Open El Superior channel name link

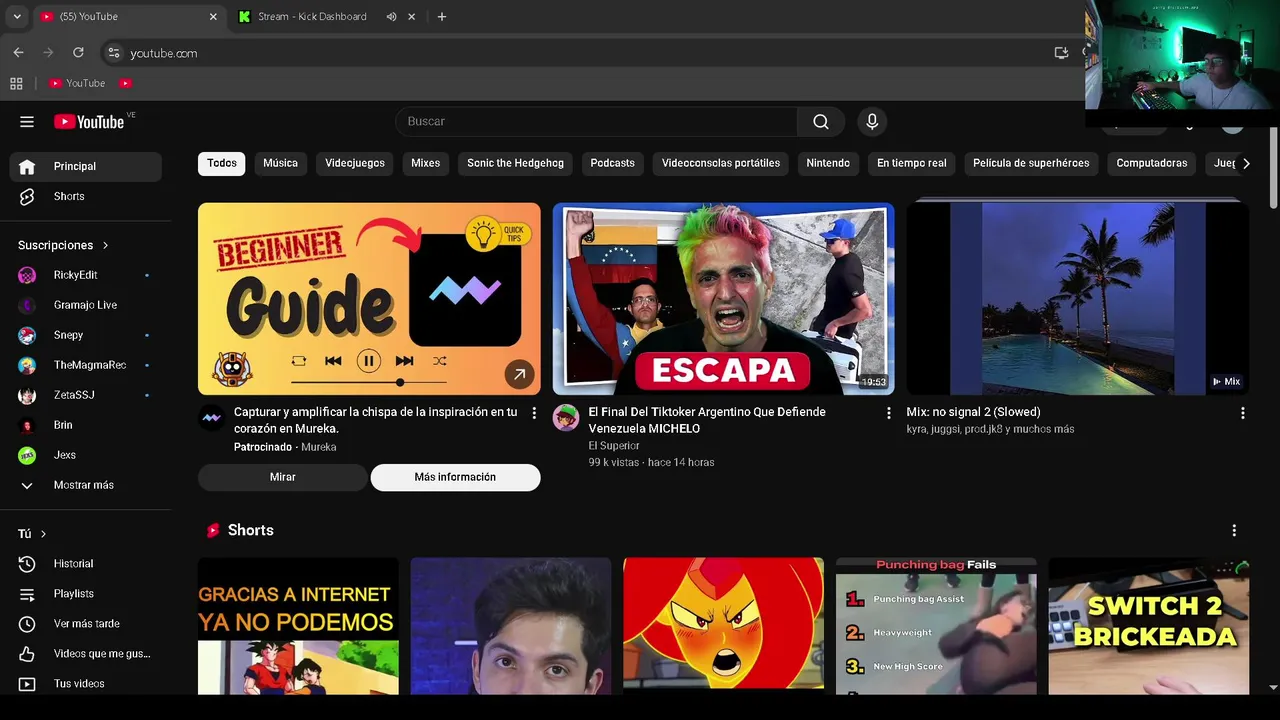[x=614, y=446]
